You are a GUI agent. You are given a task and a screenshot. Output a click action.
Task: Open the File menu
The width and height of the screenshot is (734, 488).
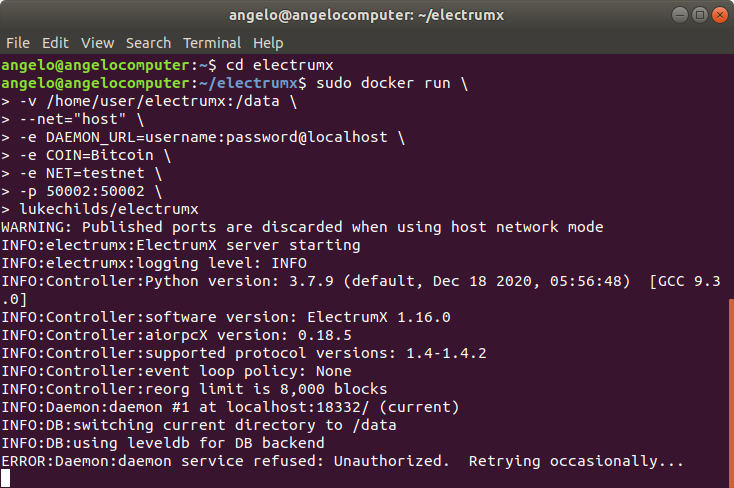coord(18,43)
